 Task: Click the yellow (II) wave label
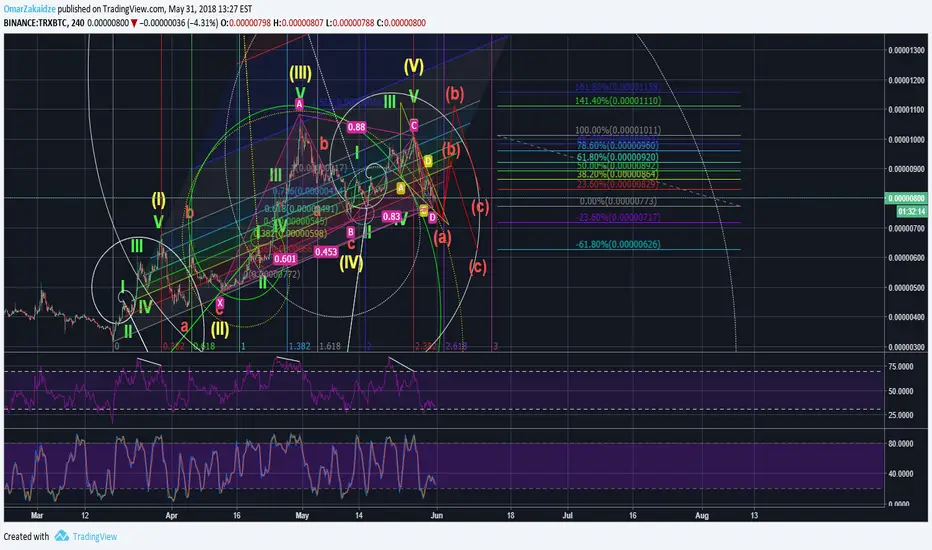point(220,329)
